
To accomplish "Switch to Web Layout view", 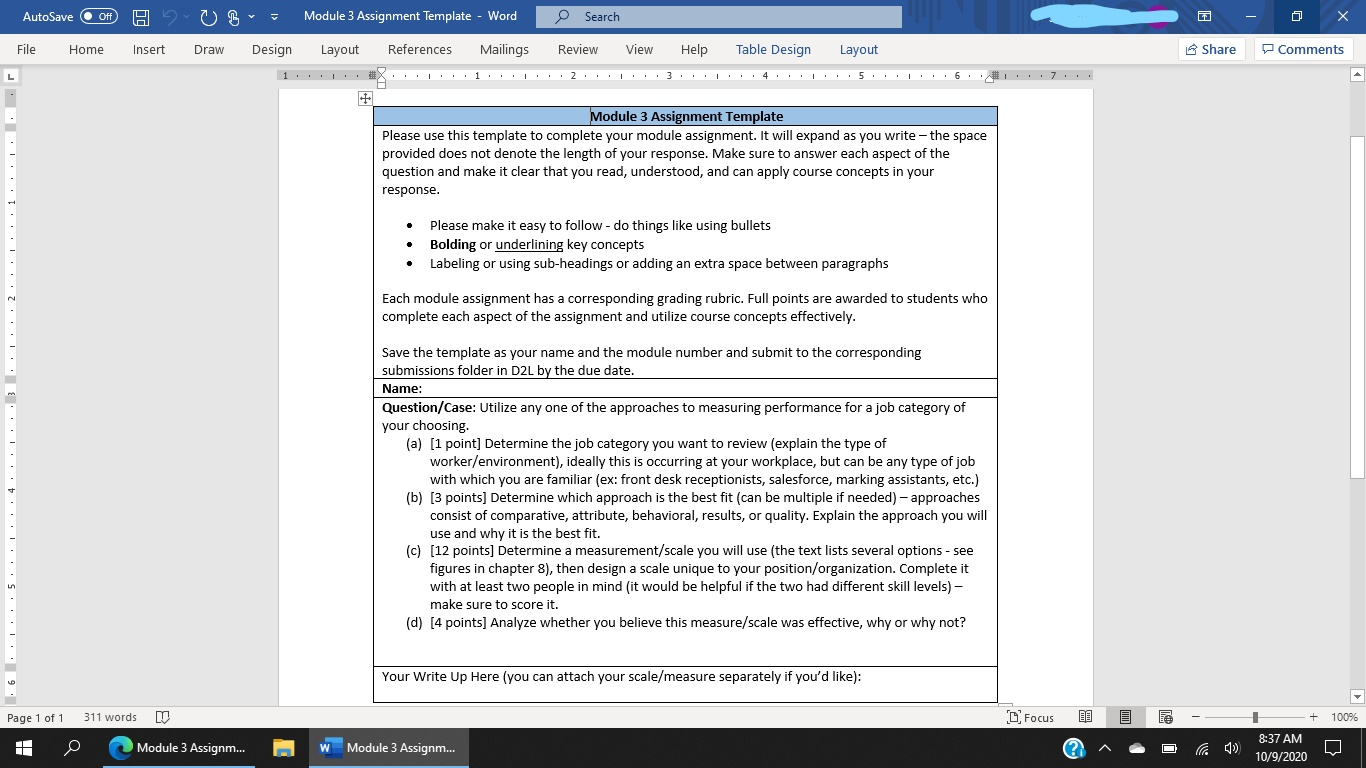I will [x=1165, y=717].
